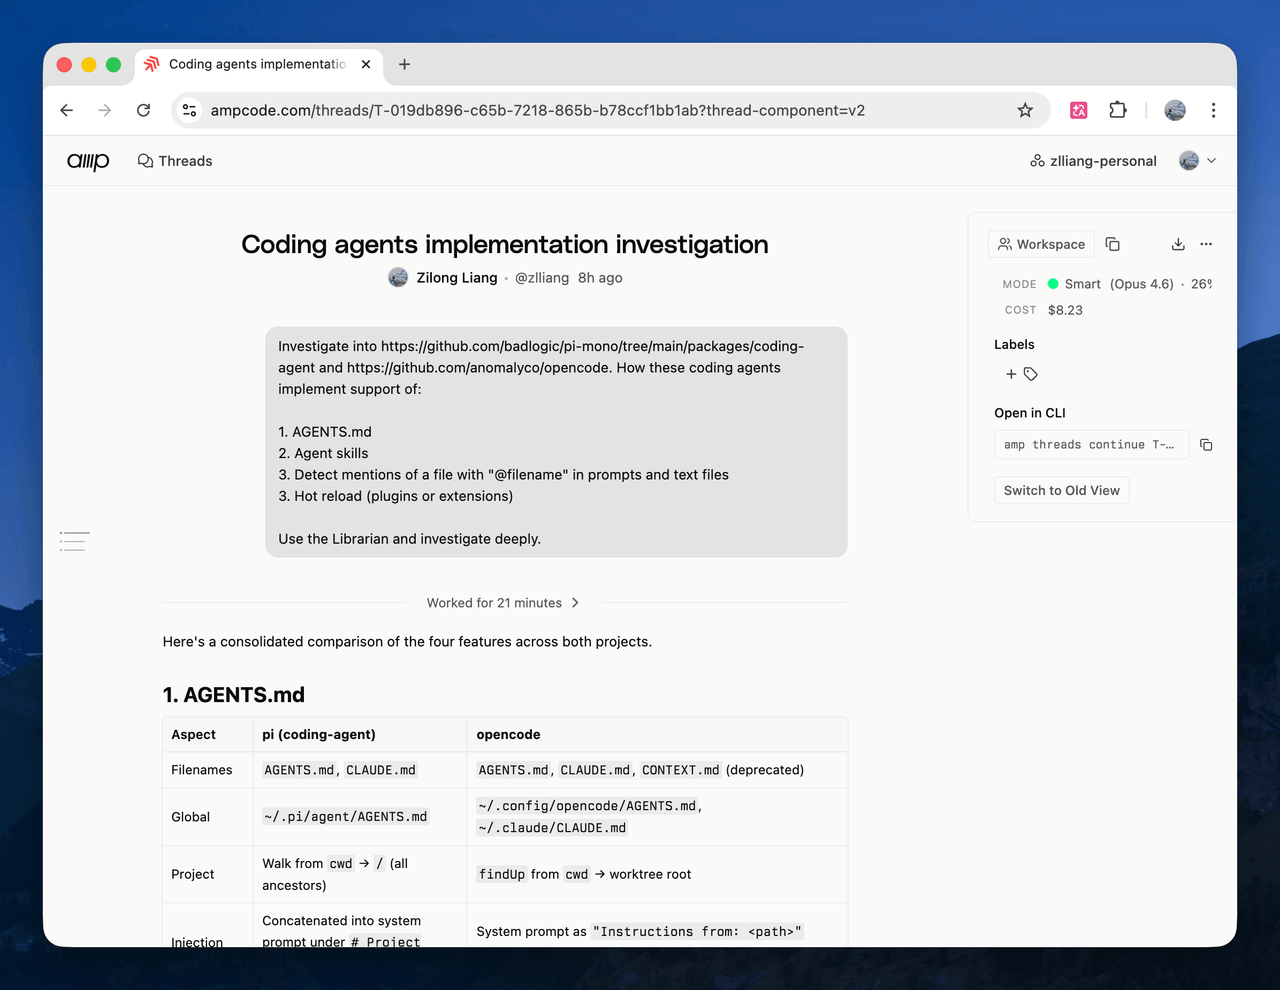Viewport: 1280px width, 990px height.
Task: Click the Open in CLI label
Action: tap(1030, 413)
